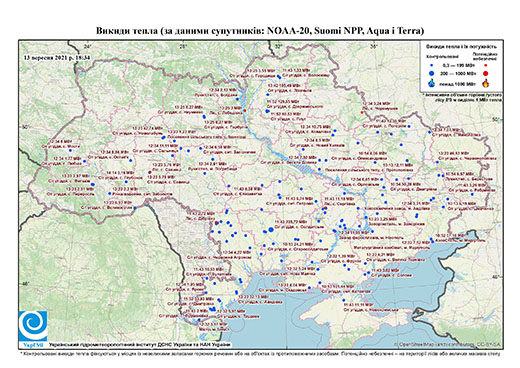The width and height of the screenshot is (520, 368).
Task: Click the red marker near Dibrivka label
Action: (216, 222)
